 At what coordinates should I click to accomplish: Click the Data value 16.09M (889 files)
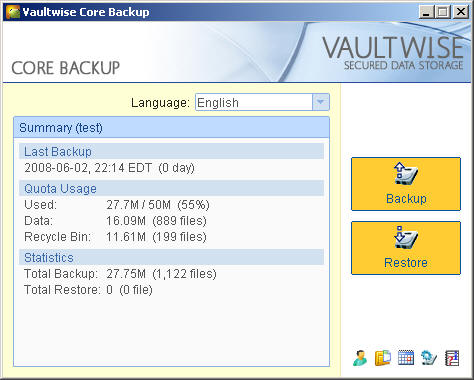point(156,221)
